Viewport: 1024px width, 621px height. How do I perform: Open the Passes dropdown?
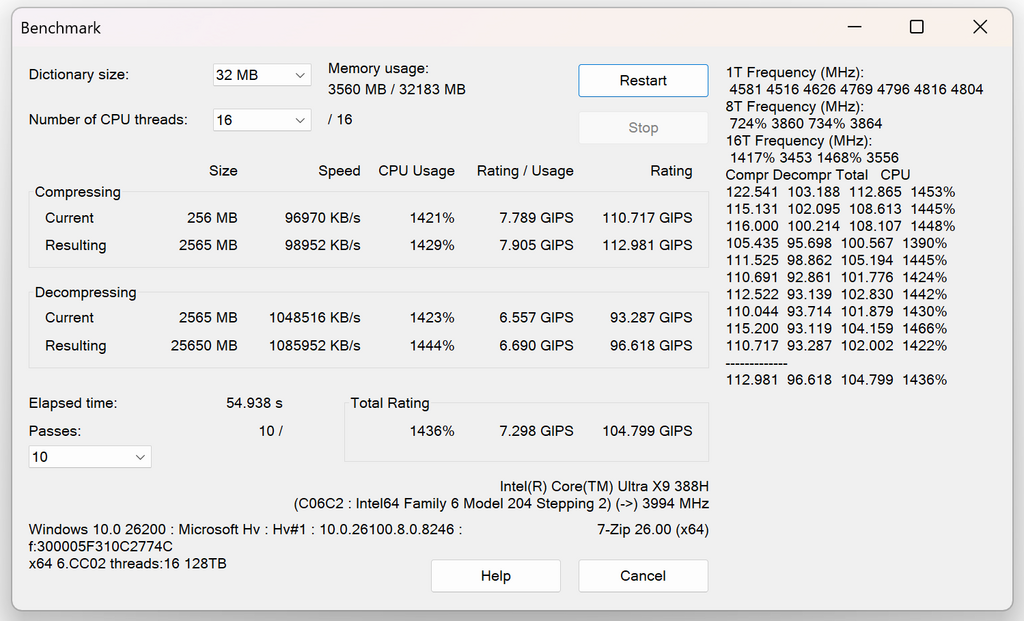point(88,456)
